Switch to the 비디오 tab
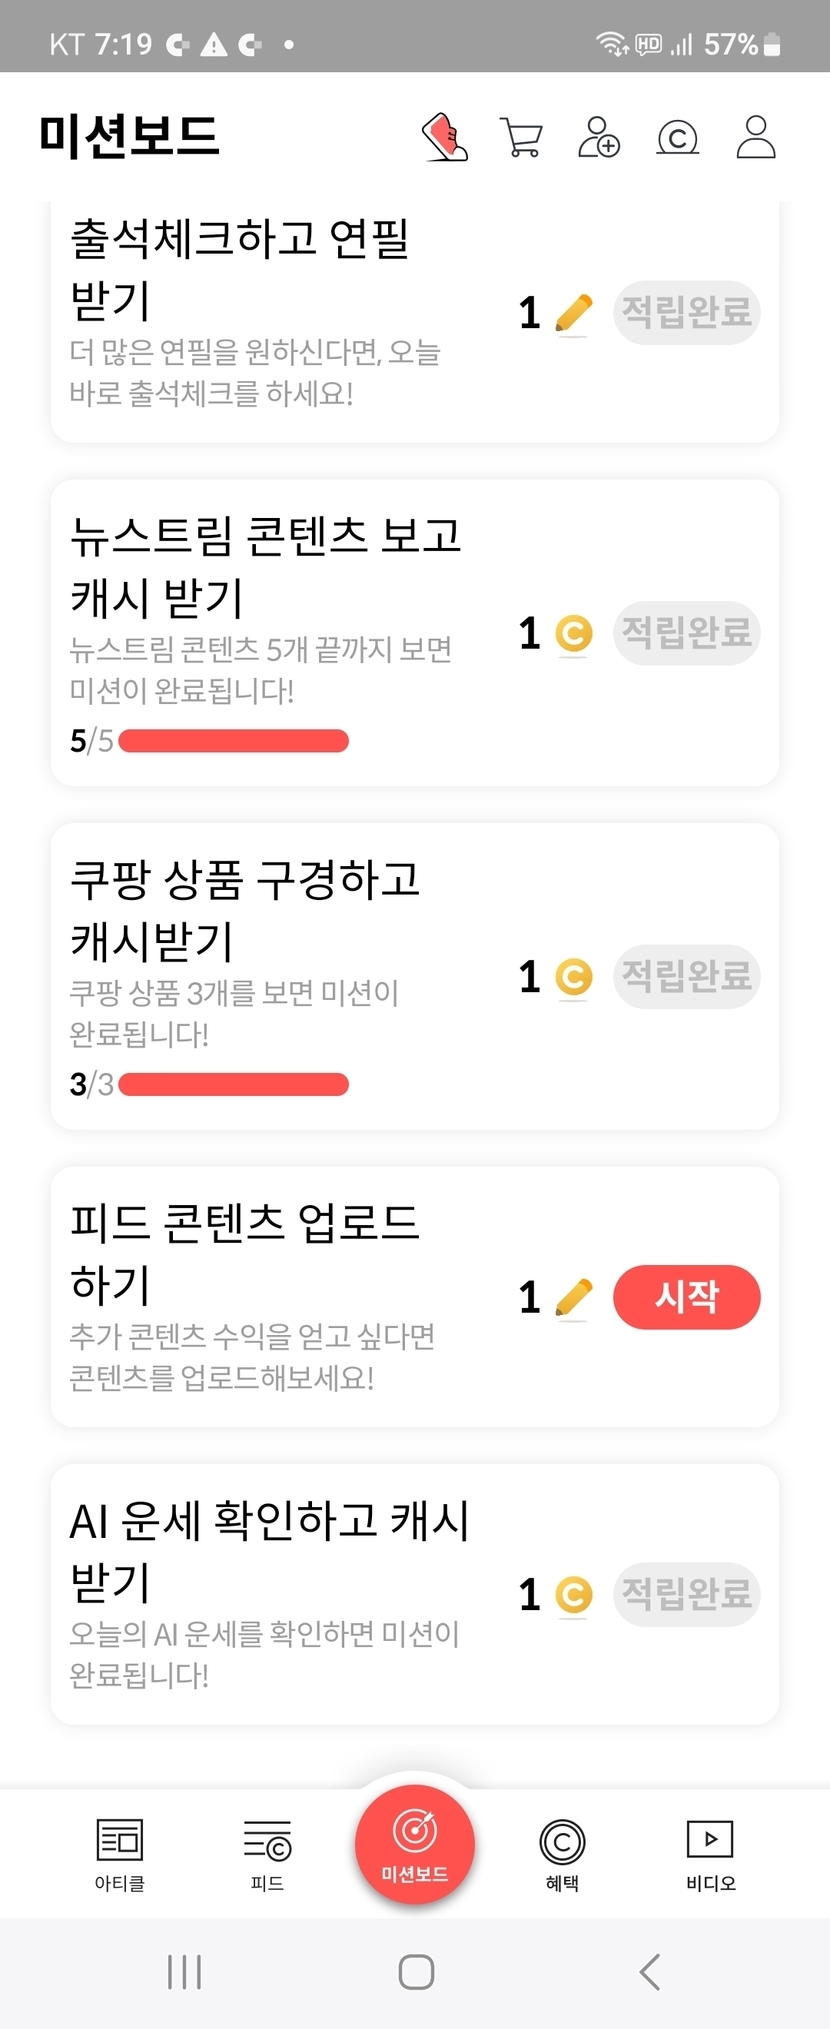The height and width of the screenshot is (2029, 830). (710, 1853)
